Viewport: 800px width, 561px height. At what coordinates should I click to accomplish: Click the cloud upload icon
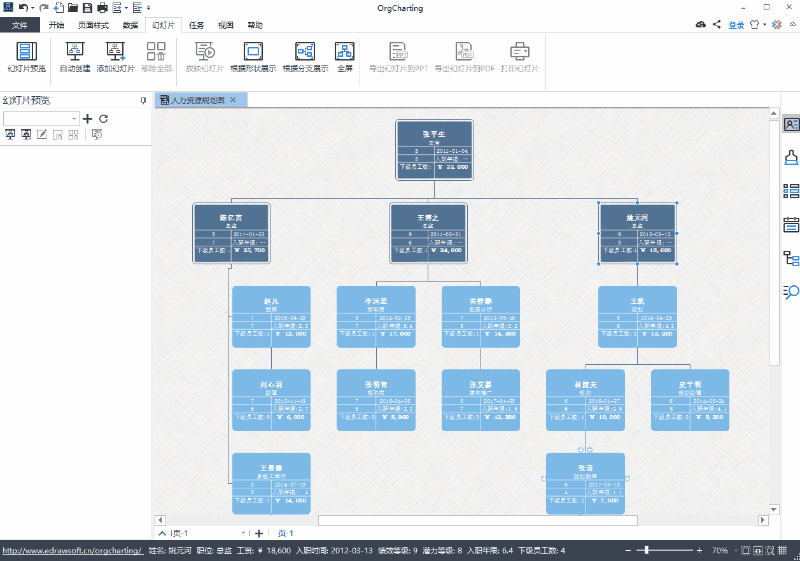click(701, 24)
